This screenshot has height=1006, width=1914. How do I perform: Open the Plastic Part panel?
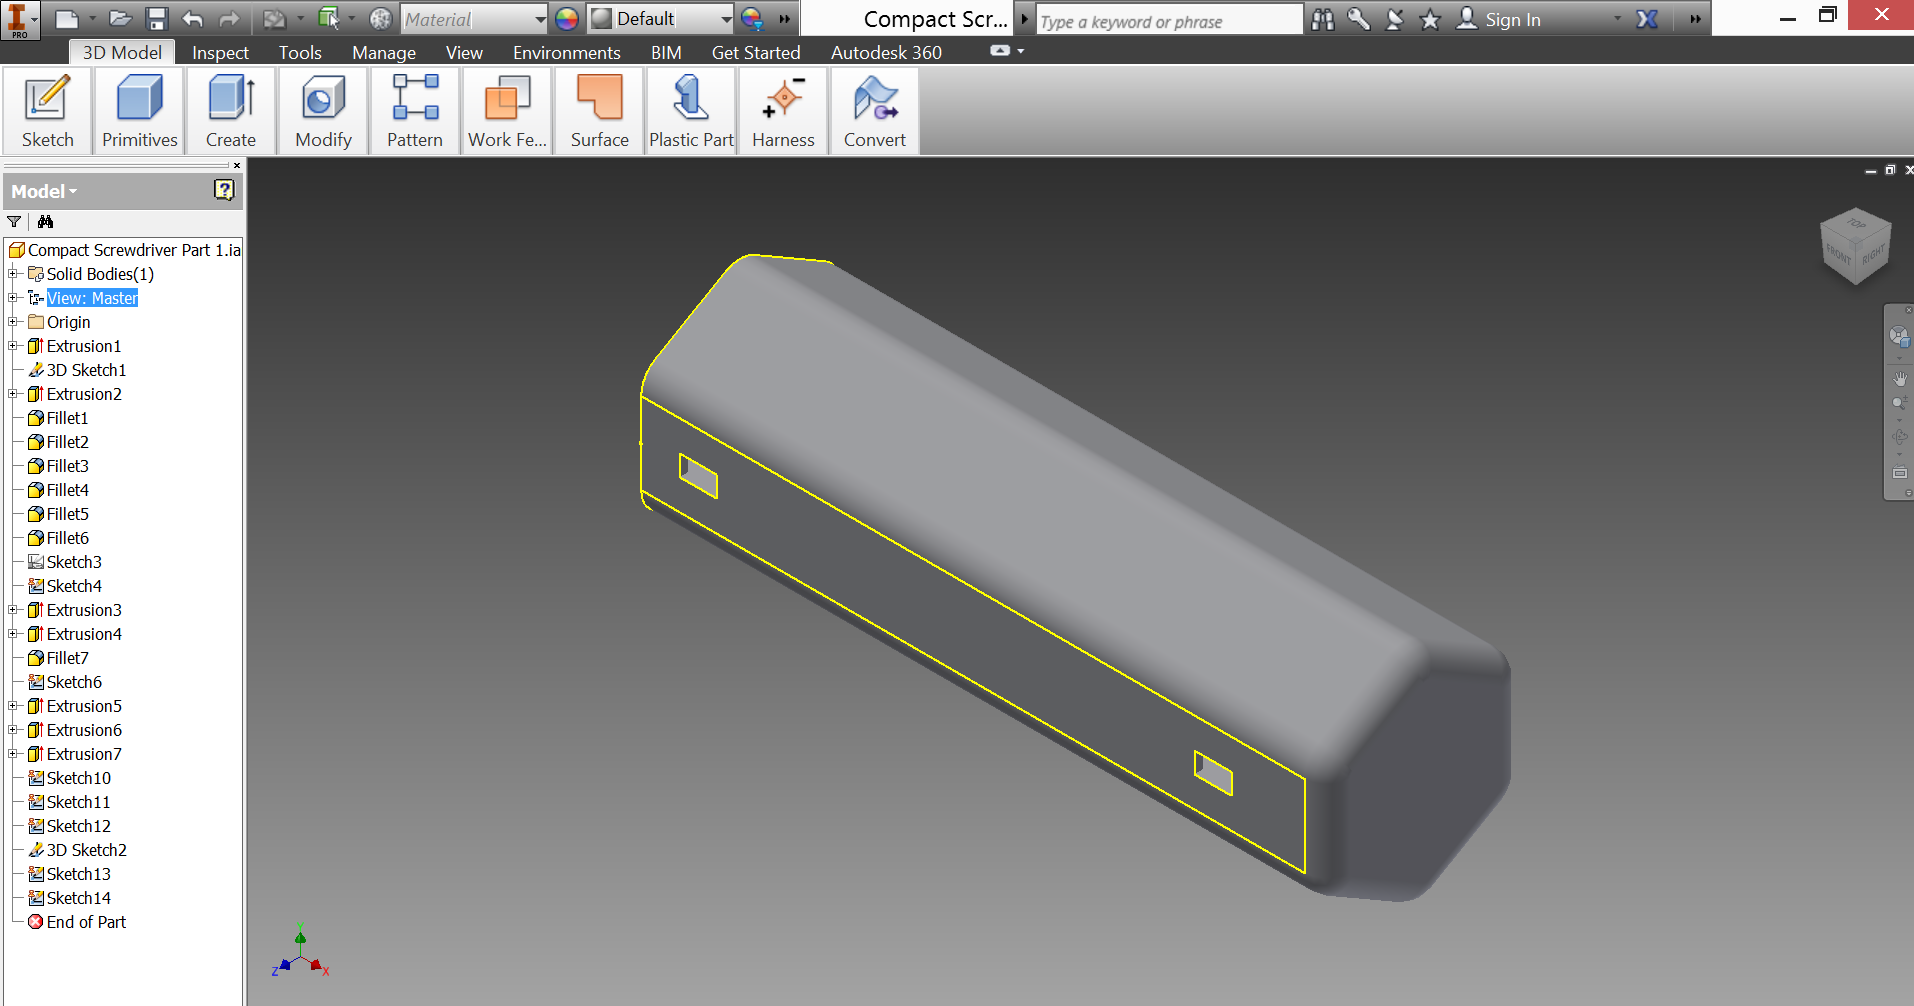[691, 111]
